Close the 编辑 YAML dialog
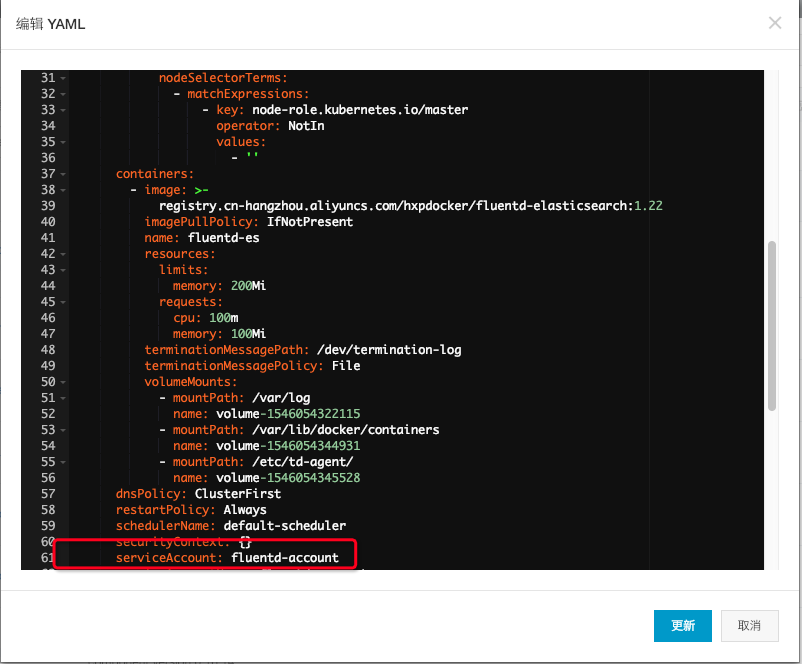Image resolution: width=802 pixels, height=664 pixels. [774, 23]
